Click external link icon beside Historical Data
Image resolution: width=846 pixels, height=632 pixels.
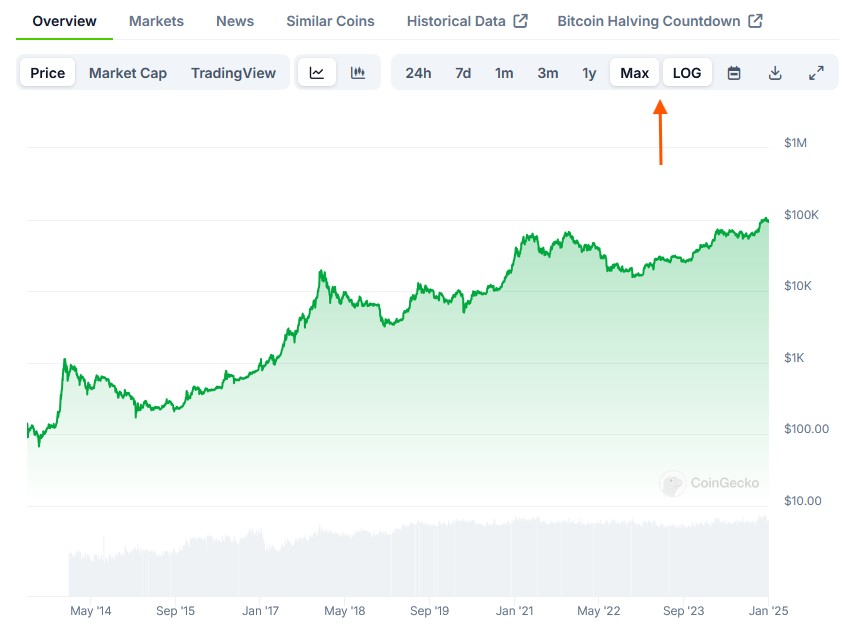(x=520, y=21)
